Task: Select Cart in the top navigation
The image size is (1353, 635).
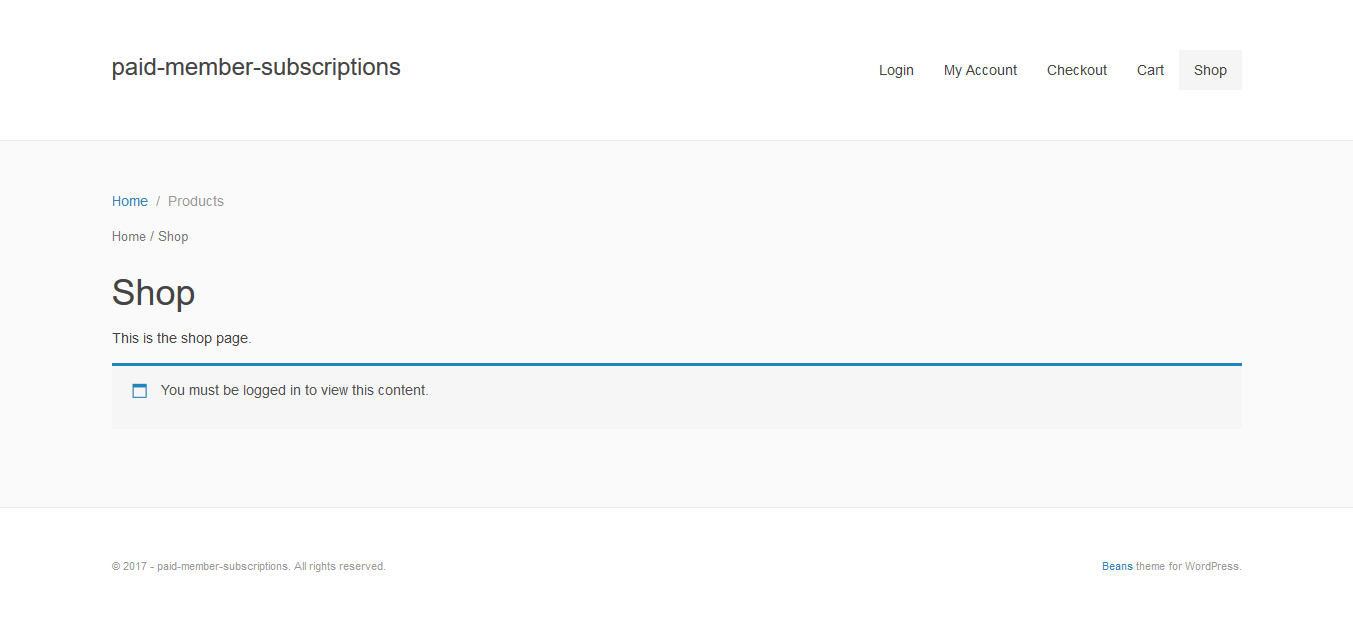Action: [1150, 70]
